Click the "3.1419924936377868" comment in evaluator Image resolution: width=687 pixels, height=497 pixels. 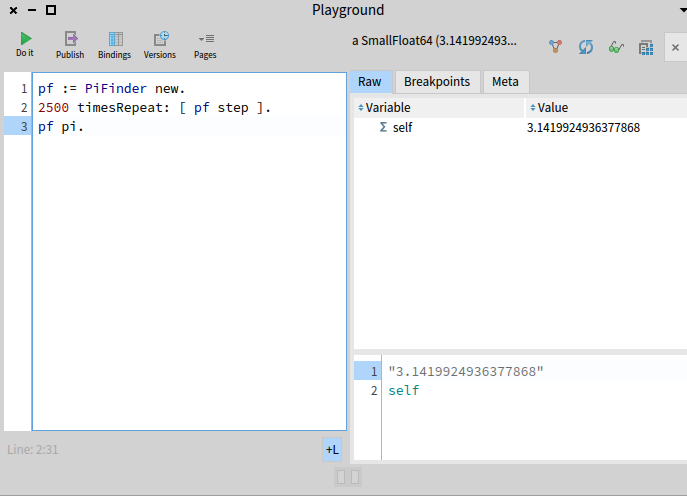466,372
